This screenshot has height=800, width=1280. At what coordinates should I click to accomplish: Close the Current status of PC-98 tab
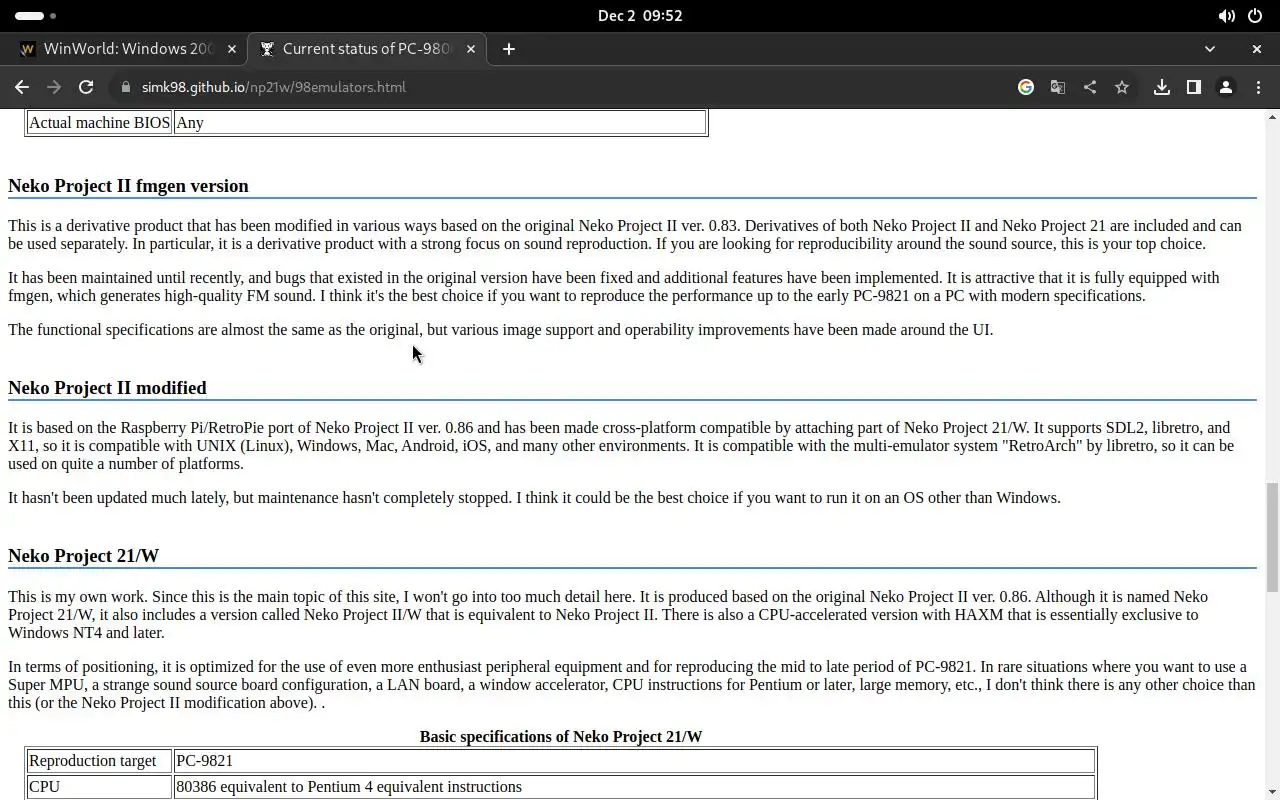(x=472, y=48)
